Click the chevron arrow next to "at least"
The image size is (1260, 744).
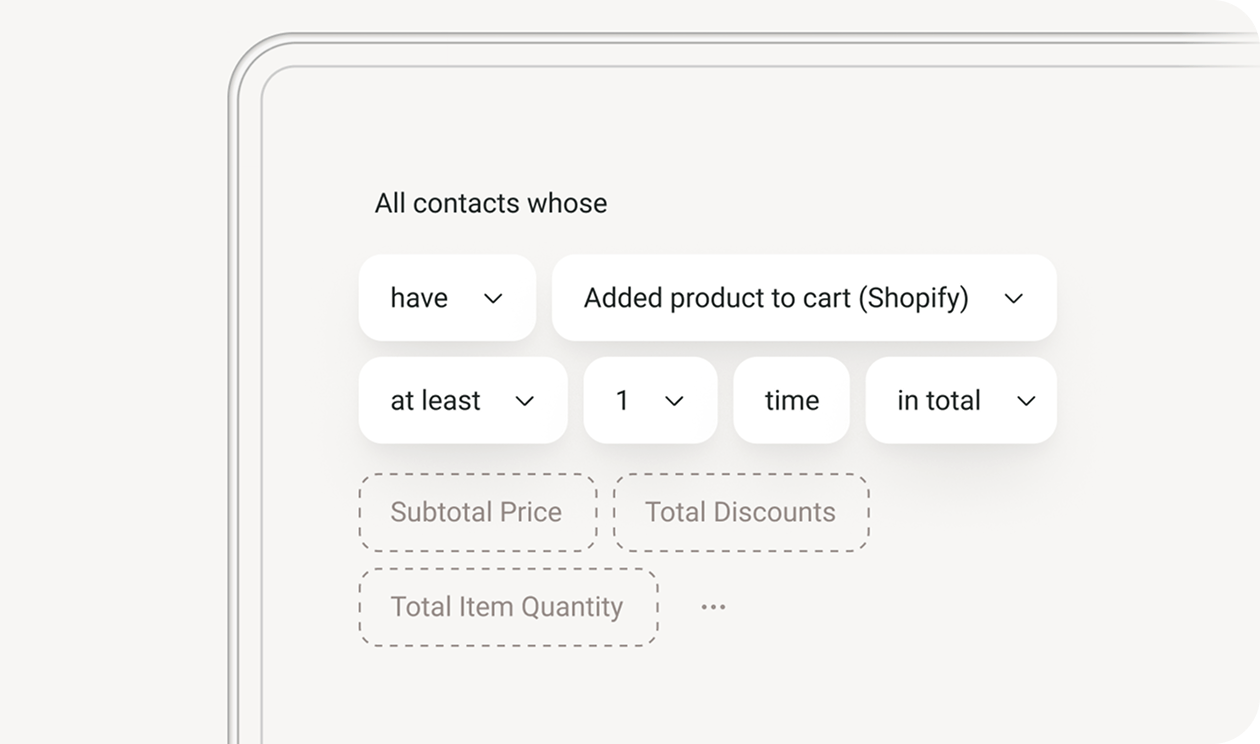tap(524, 401)
